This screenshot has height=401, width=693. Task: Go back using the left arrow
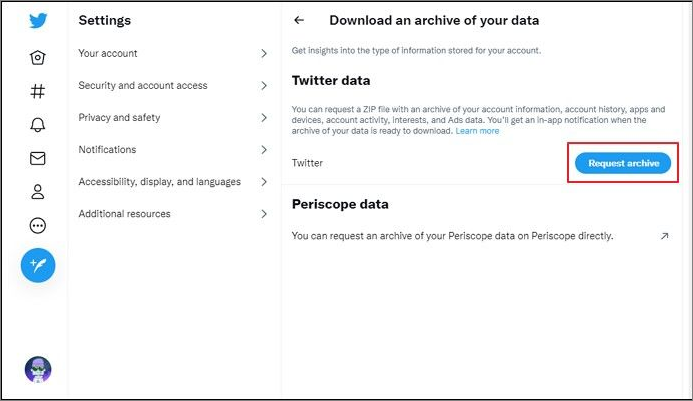point(298,20)
